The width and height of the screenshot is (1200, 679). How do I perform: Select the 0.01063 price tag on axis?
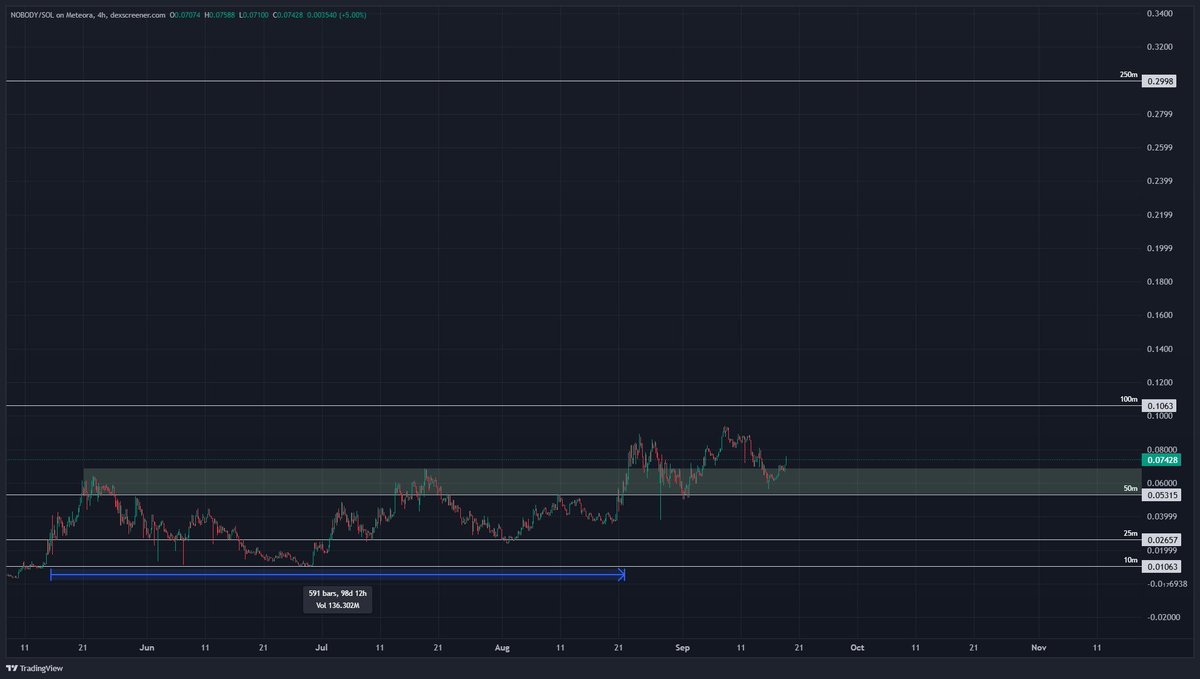click(1161, 567)
